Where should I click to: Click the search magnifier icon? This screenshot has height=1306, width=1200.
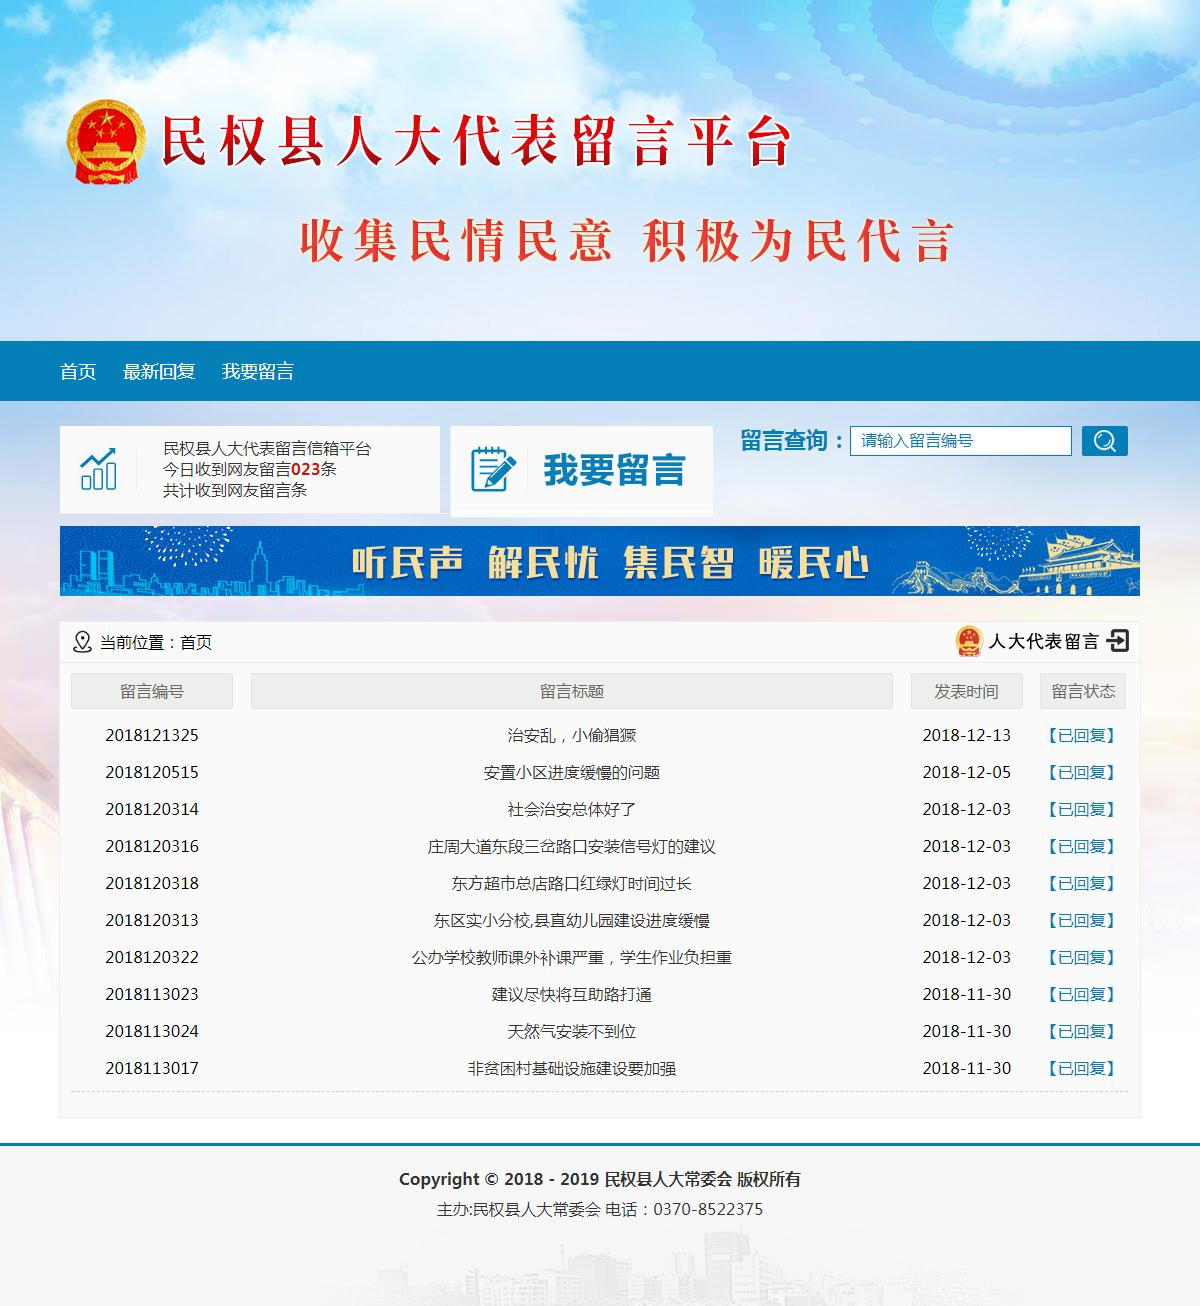(x=1104, y=440)
